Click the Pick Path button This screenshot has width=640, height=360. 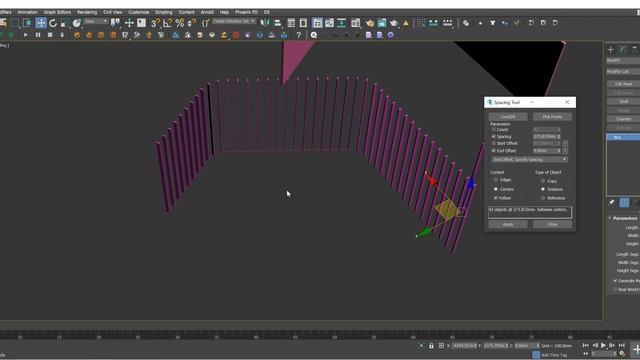click(x=508, y=117)
